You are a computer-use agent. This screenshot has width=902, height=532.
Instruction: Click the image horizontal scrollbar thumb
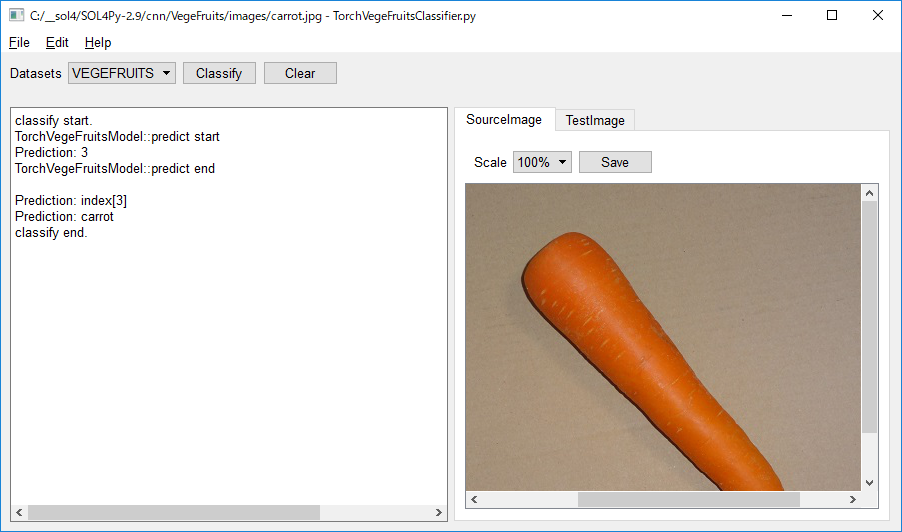point(689,499)
